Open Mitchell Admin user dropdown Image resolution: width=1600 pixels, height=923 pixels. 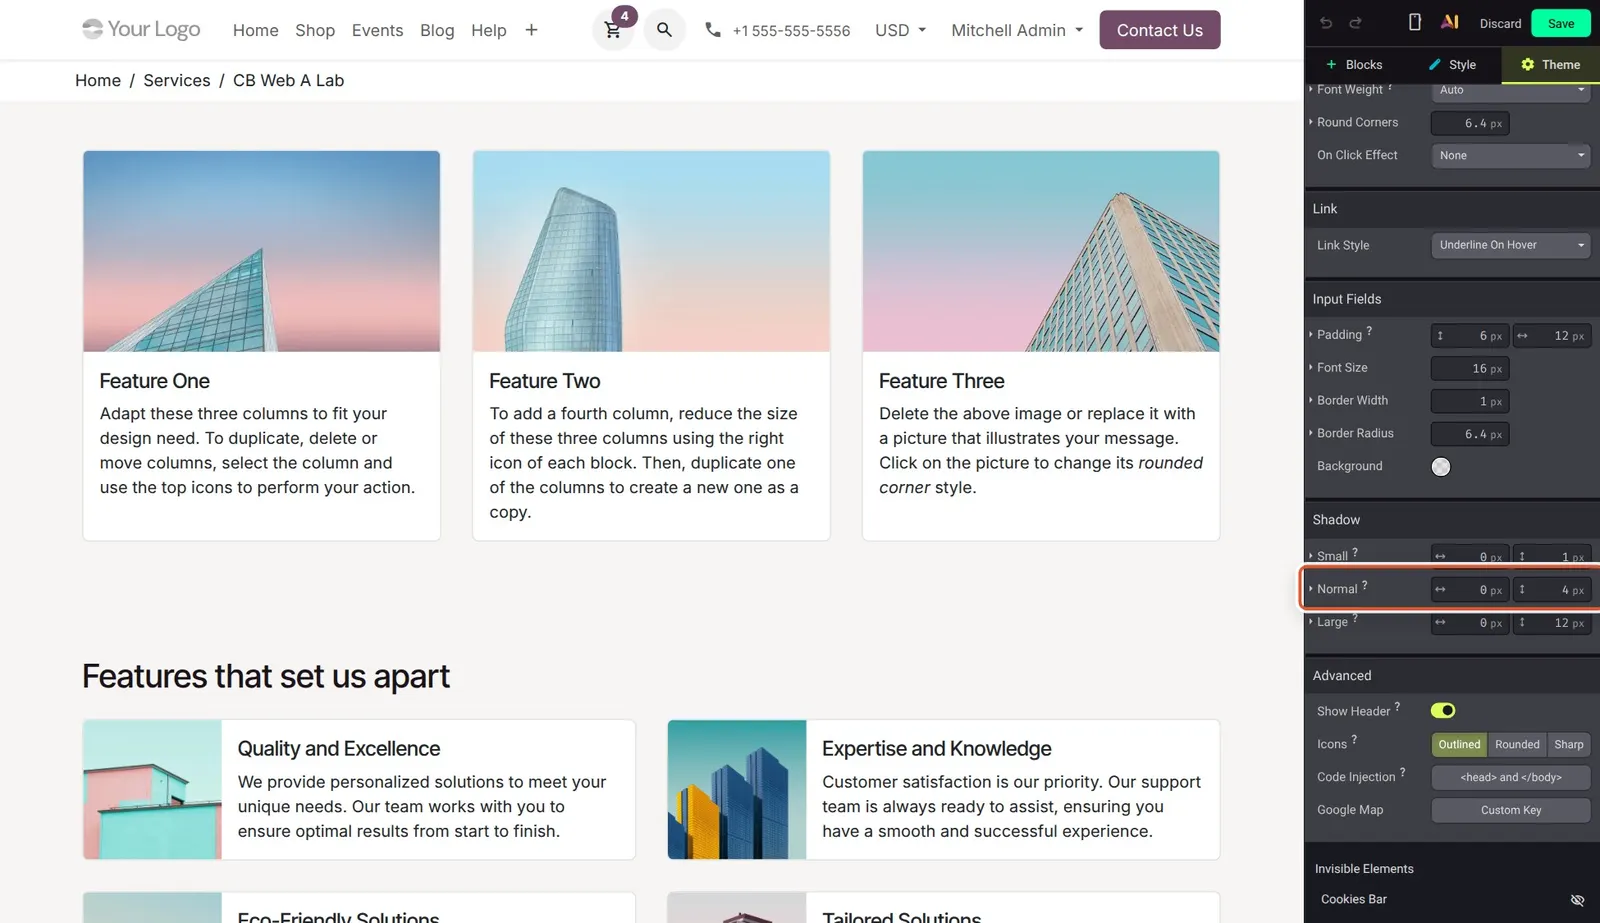click(1017, 30)
